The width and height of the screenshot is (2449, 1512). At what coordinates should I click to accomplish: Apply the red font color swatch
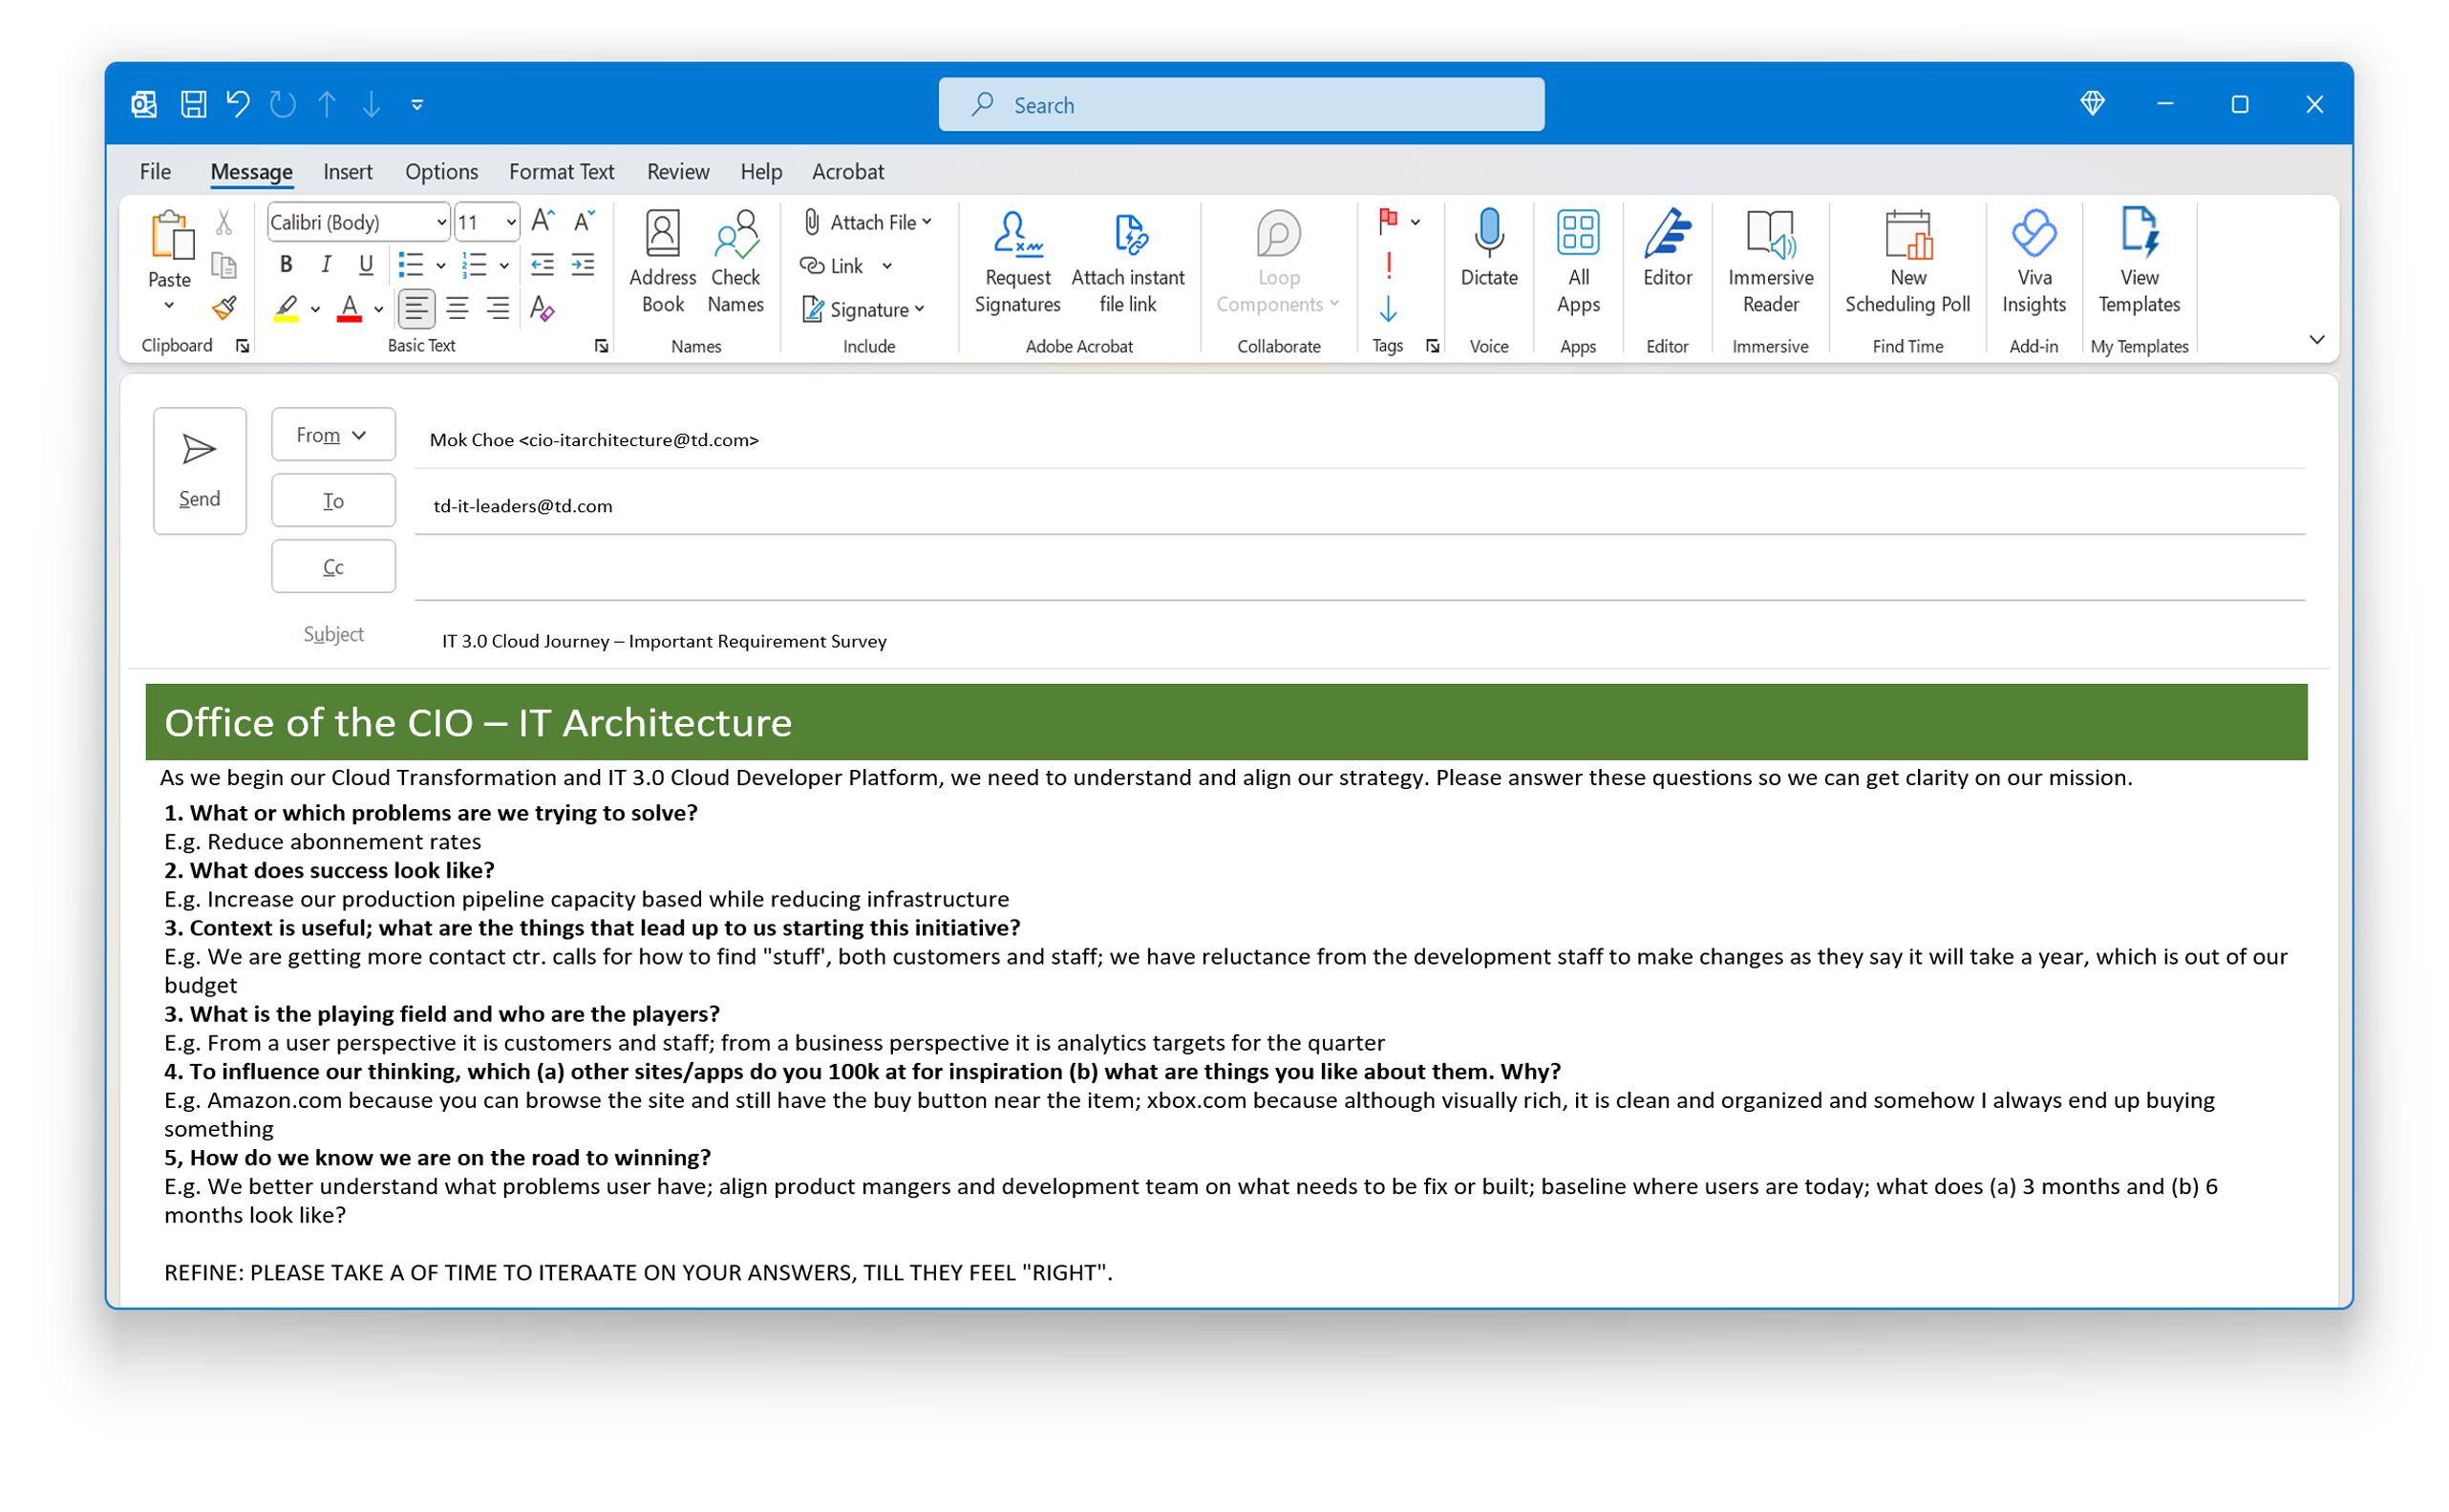[349, 309]
